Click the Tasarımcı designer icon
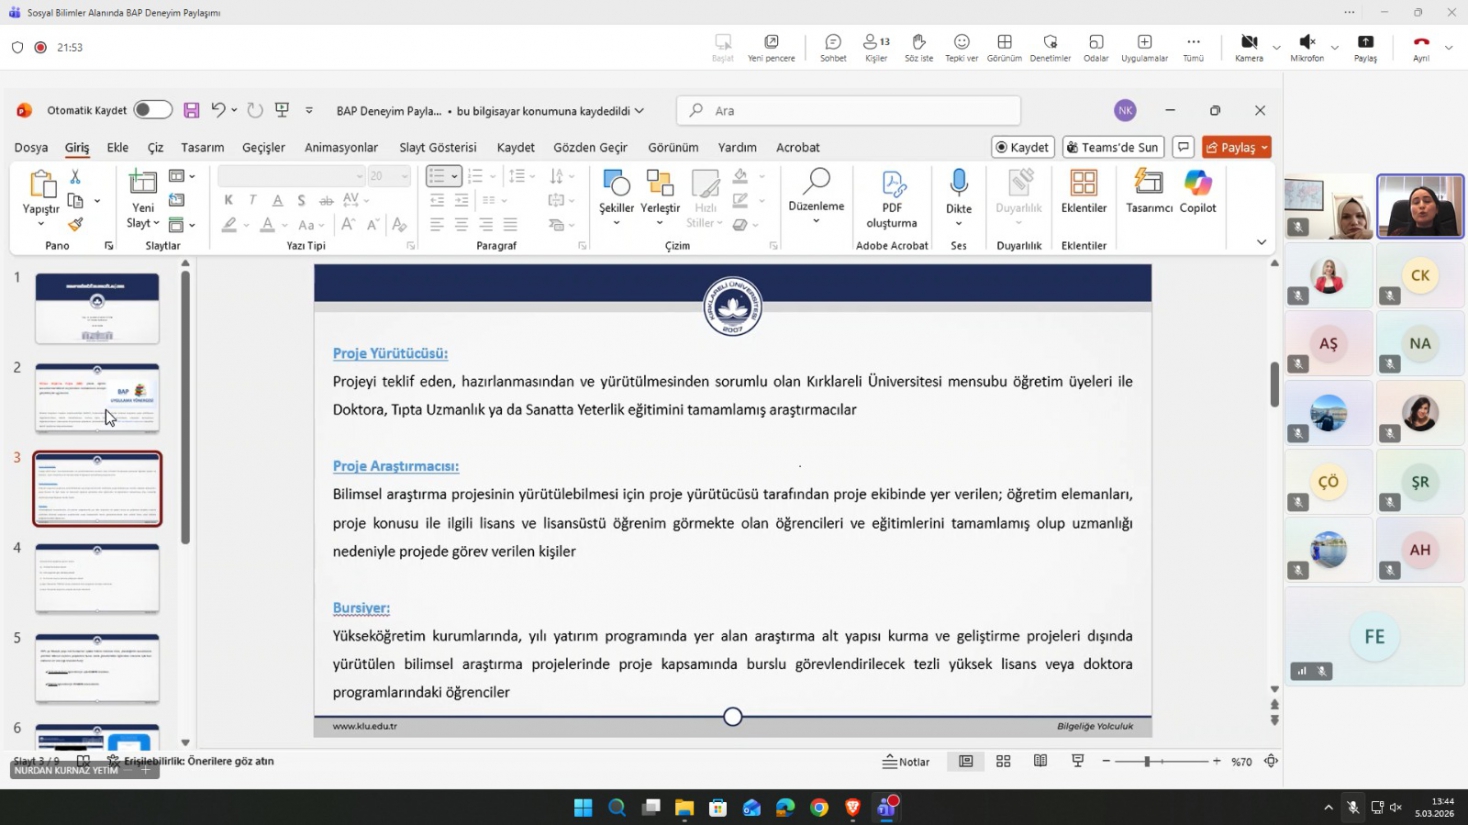Screen dimensions: 1468x825 [1148, 191]
